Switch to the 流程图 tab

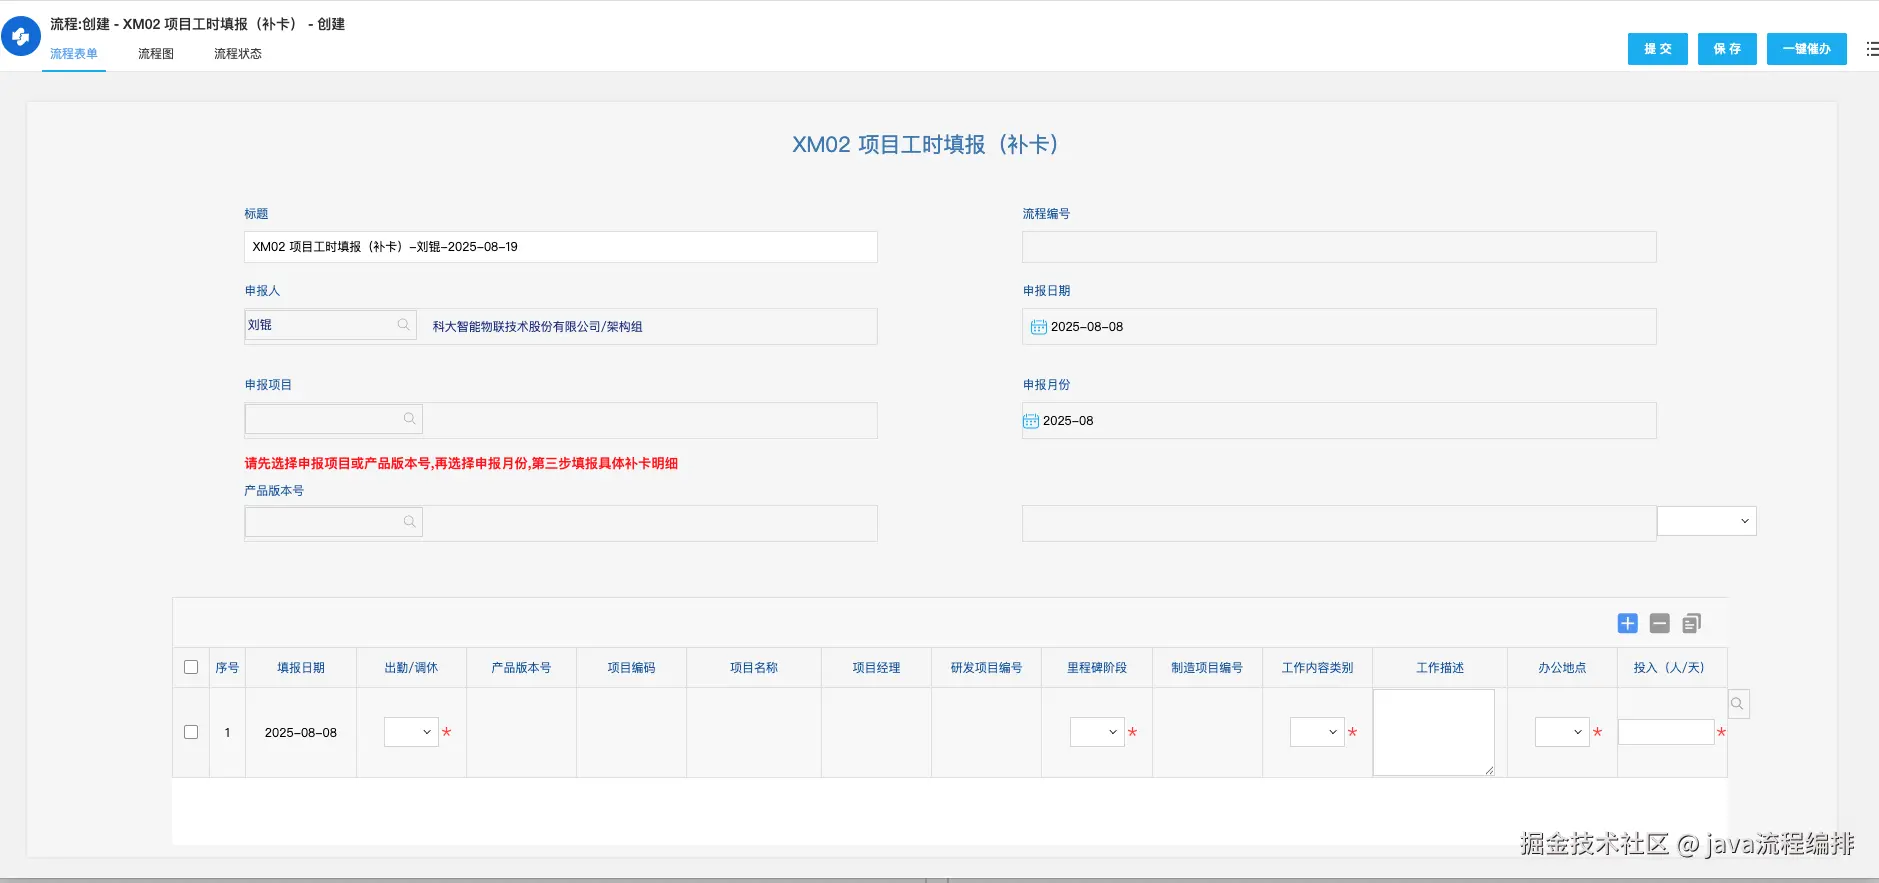tap(156, 54)
